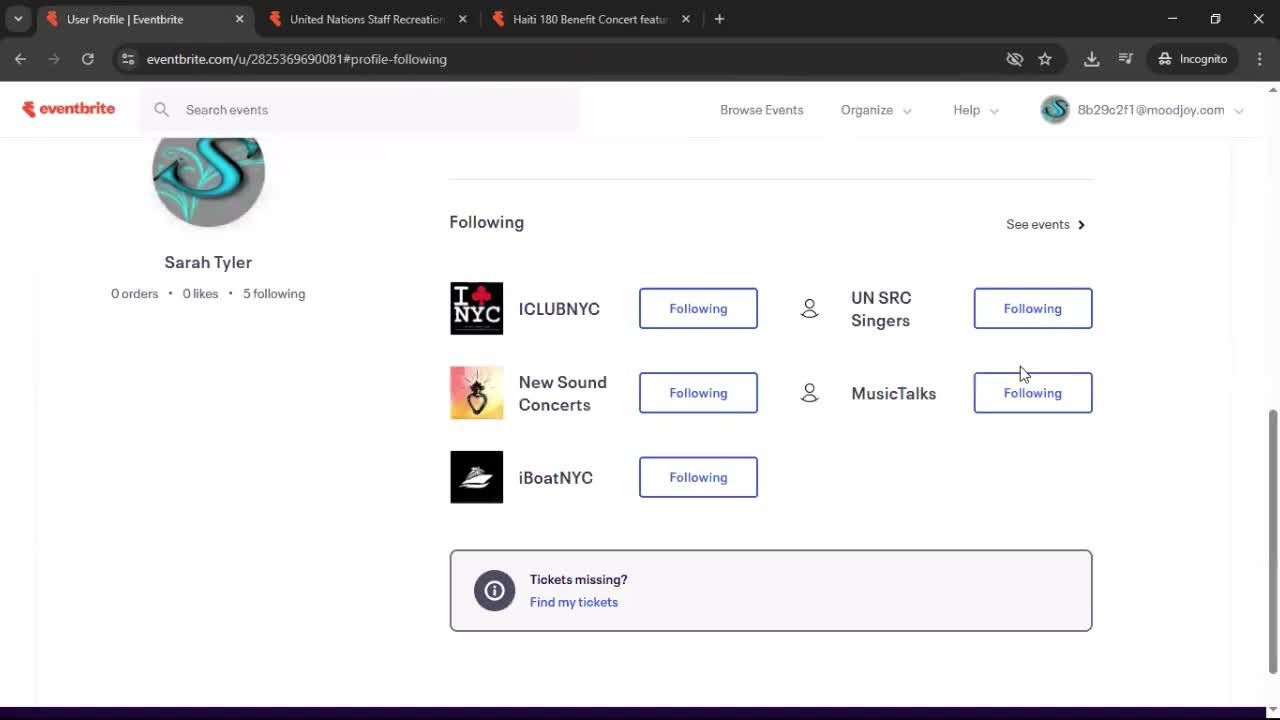Click the Search events field
This screenshot has height=720, width=1280.
pos(360,110)
